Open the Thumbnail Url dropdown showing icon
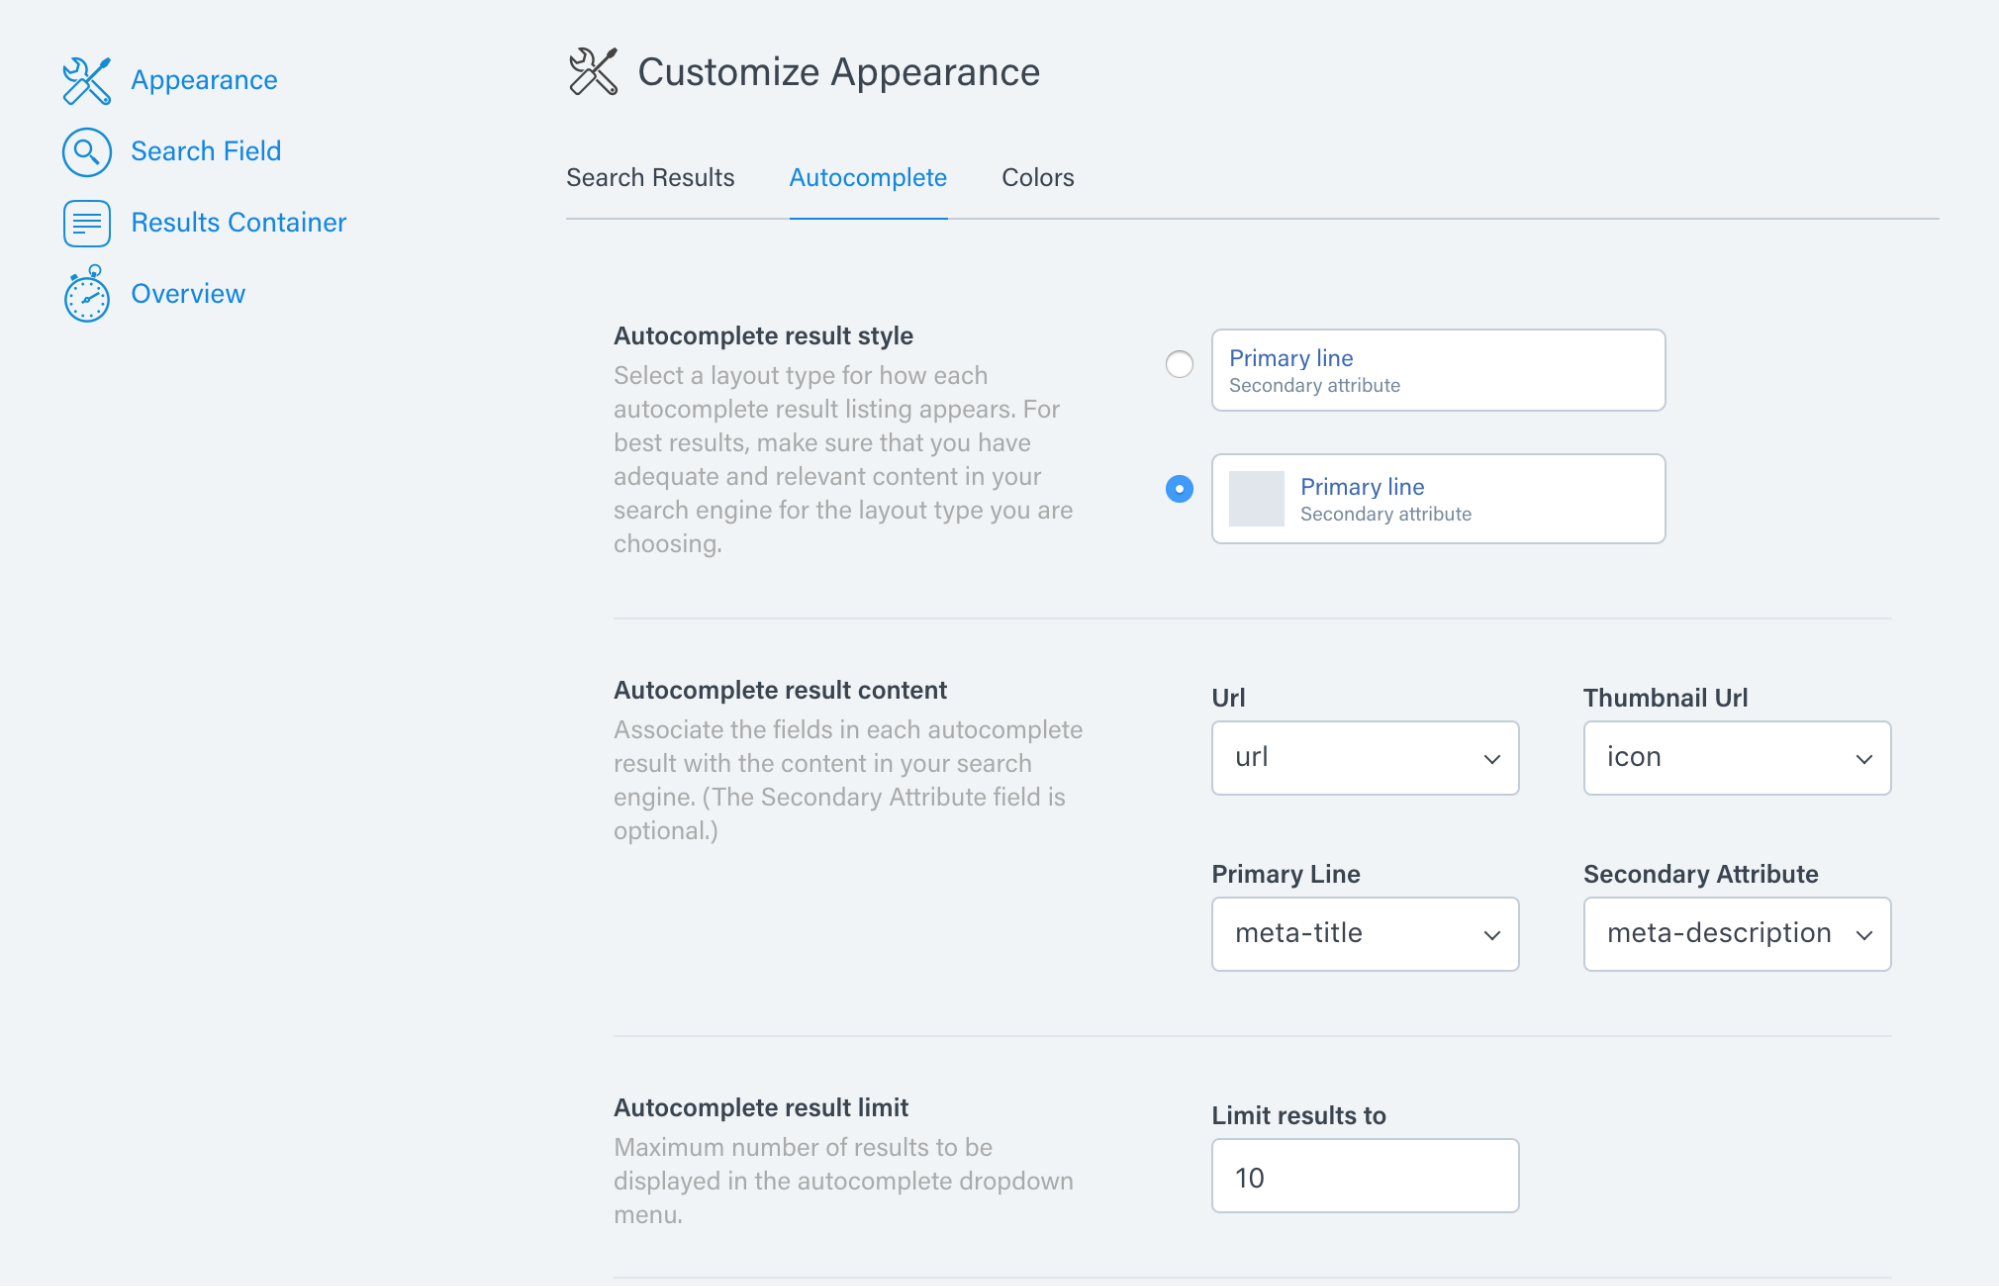Image resolution: width=1999 pixels, height=1287 pixels. click(1737, 758)
